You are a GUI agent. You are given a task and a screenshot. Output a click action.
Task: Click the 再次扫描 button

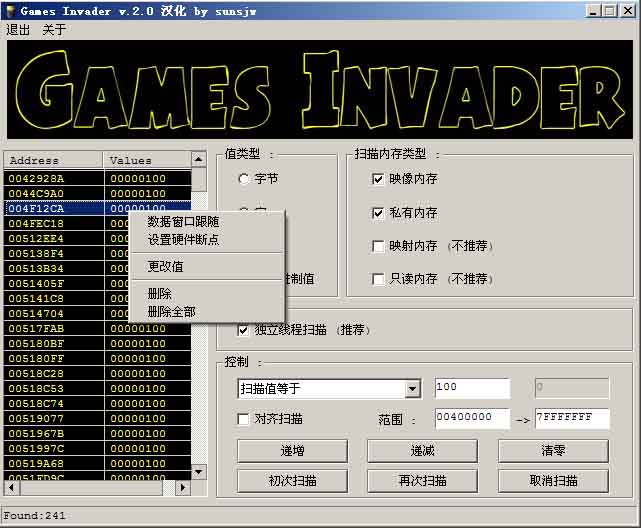click(423, 481)
